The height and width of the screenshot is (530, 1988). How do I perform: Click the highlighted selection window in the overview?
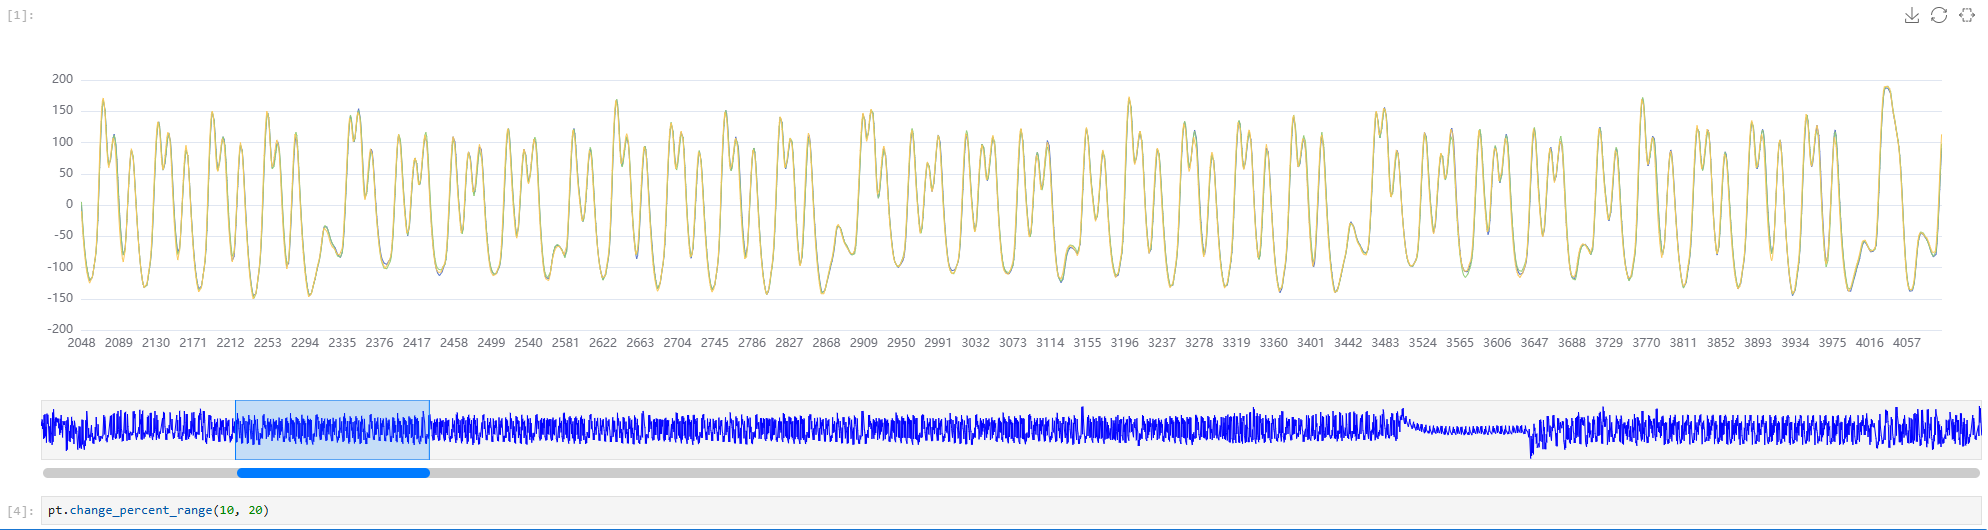click(x=332, y=430)
